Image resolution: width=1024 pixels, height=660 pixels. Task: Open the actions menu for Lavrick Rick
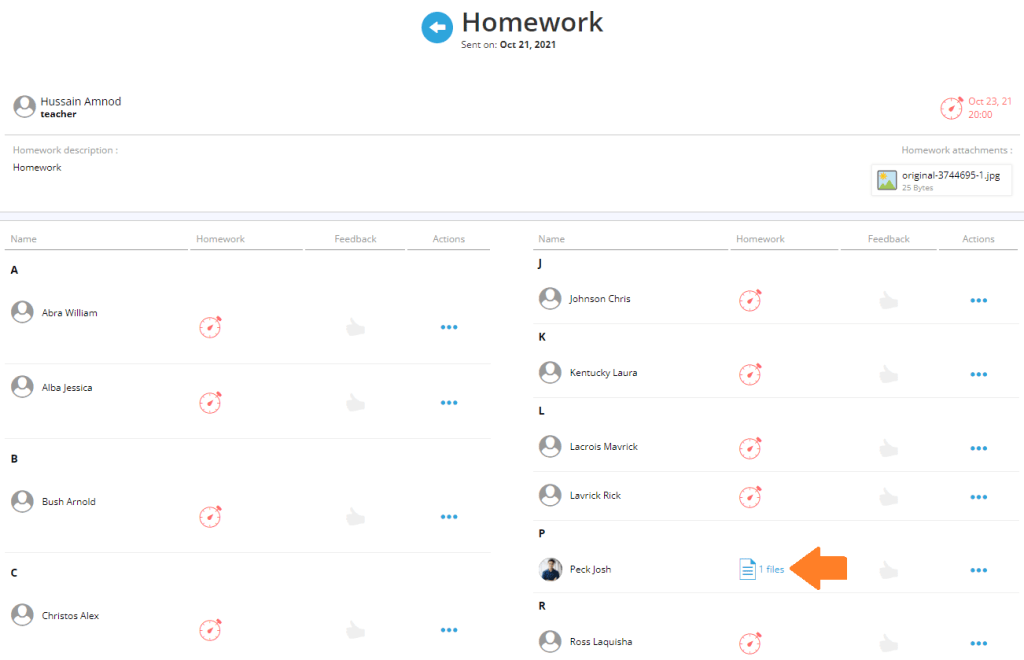coord(978,496)
